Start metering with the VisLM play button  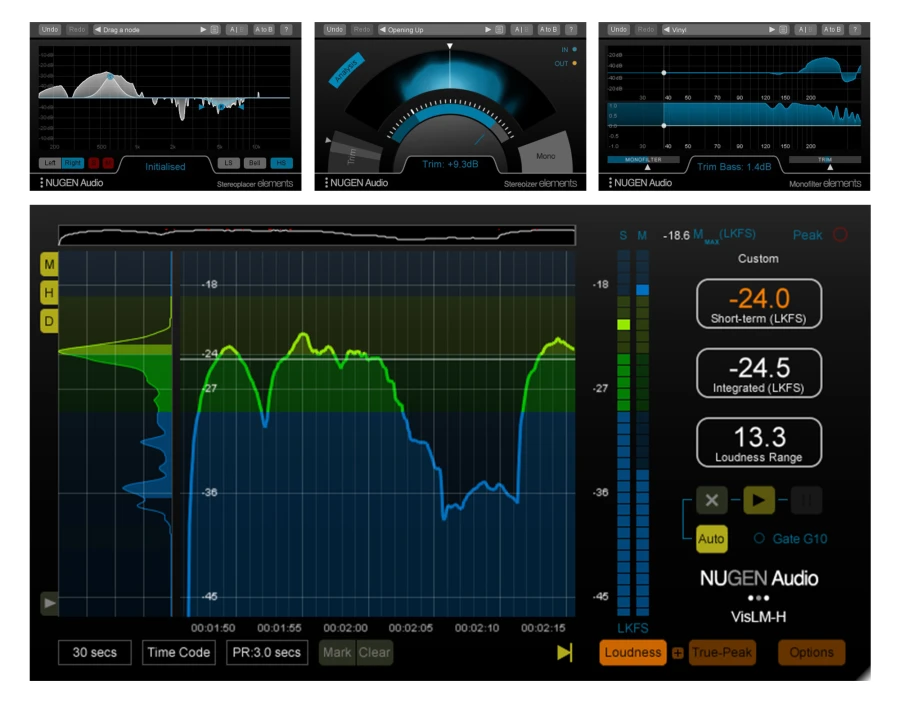pos(759,500)
